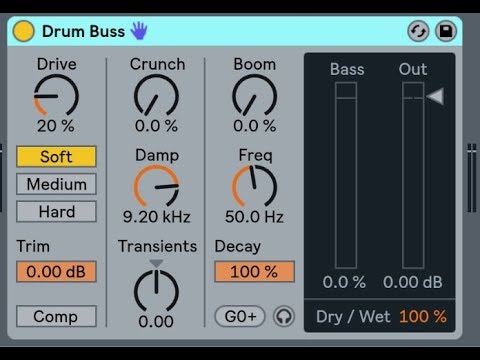Viewport: 480px width, 360px height.
Task: Toggle the Drum Buss device activator
Action: pyautogui.click(x=23, y=31)
